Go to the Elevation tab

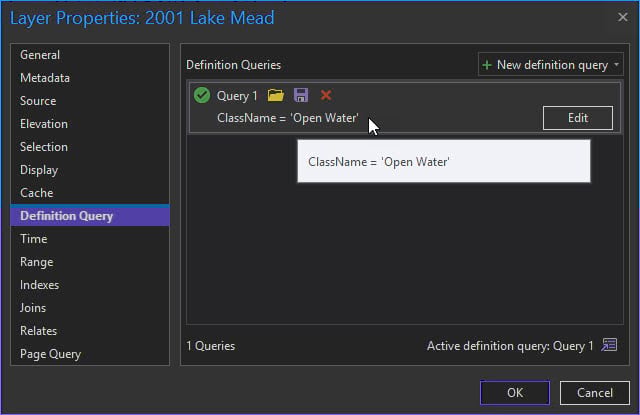44,124
